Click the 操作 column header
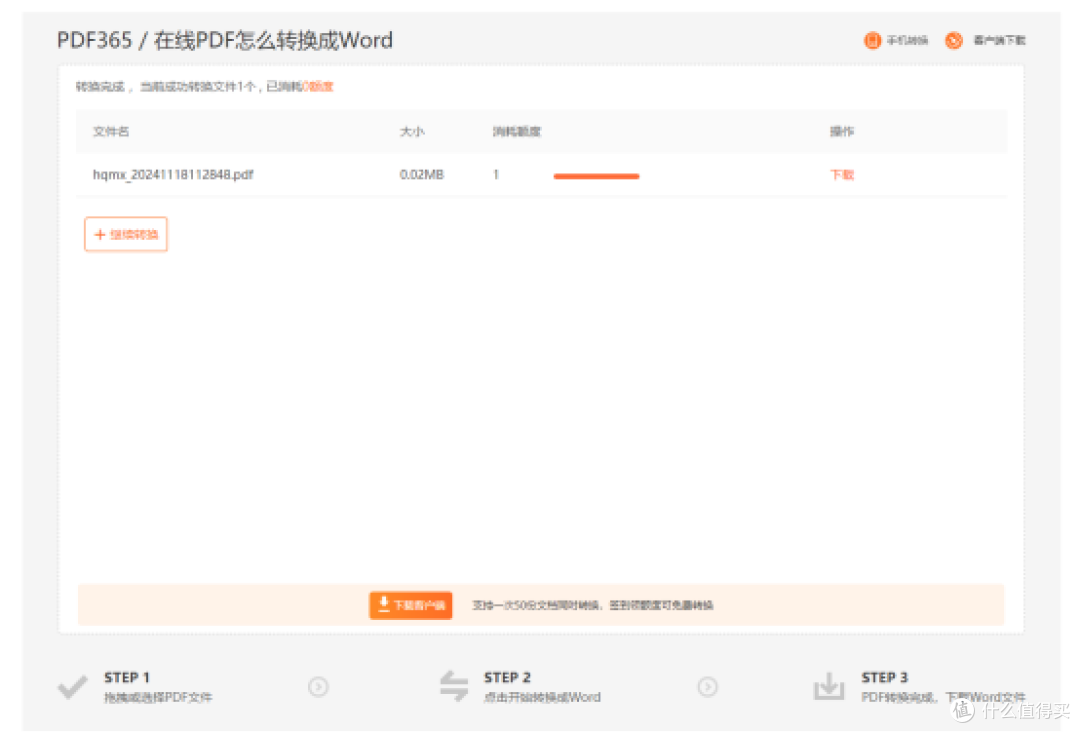Viewport: 1080px width, 733px height. point(842,132)
